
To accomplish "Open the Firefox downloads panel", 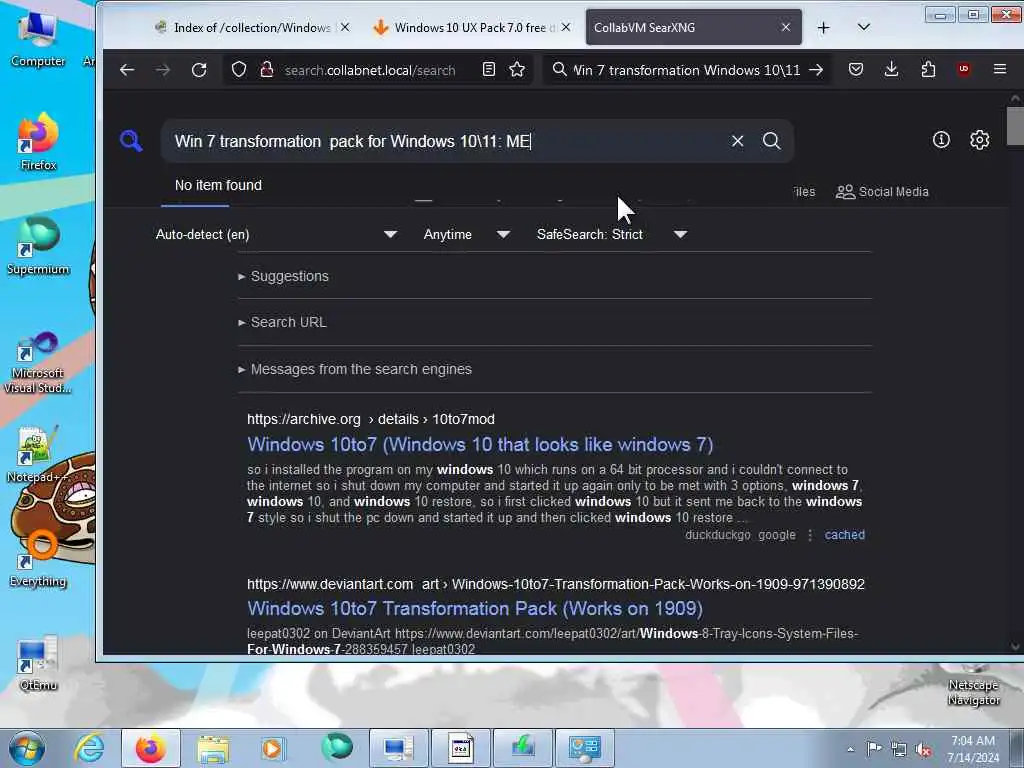I will 891,69.
